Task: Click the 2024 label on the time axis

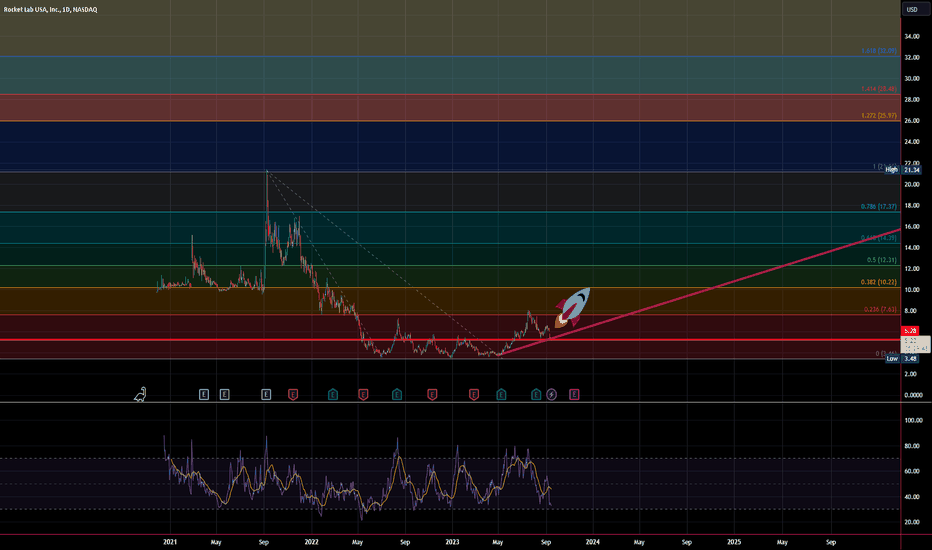Action: 593,542
